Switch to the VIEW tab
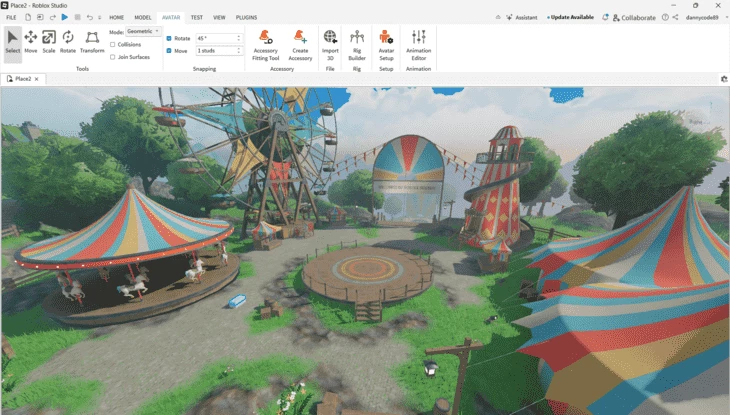The image size is (730, 415). pyautogui.click(x=219, y=17)
